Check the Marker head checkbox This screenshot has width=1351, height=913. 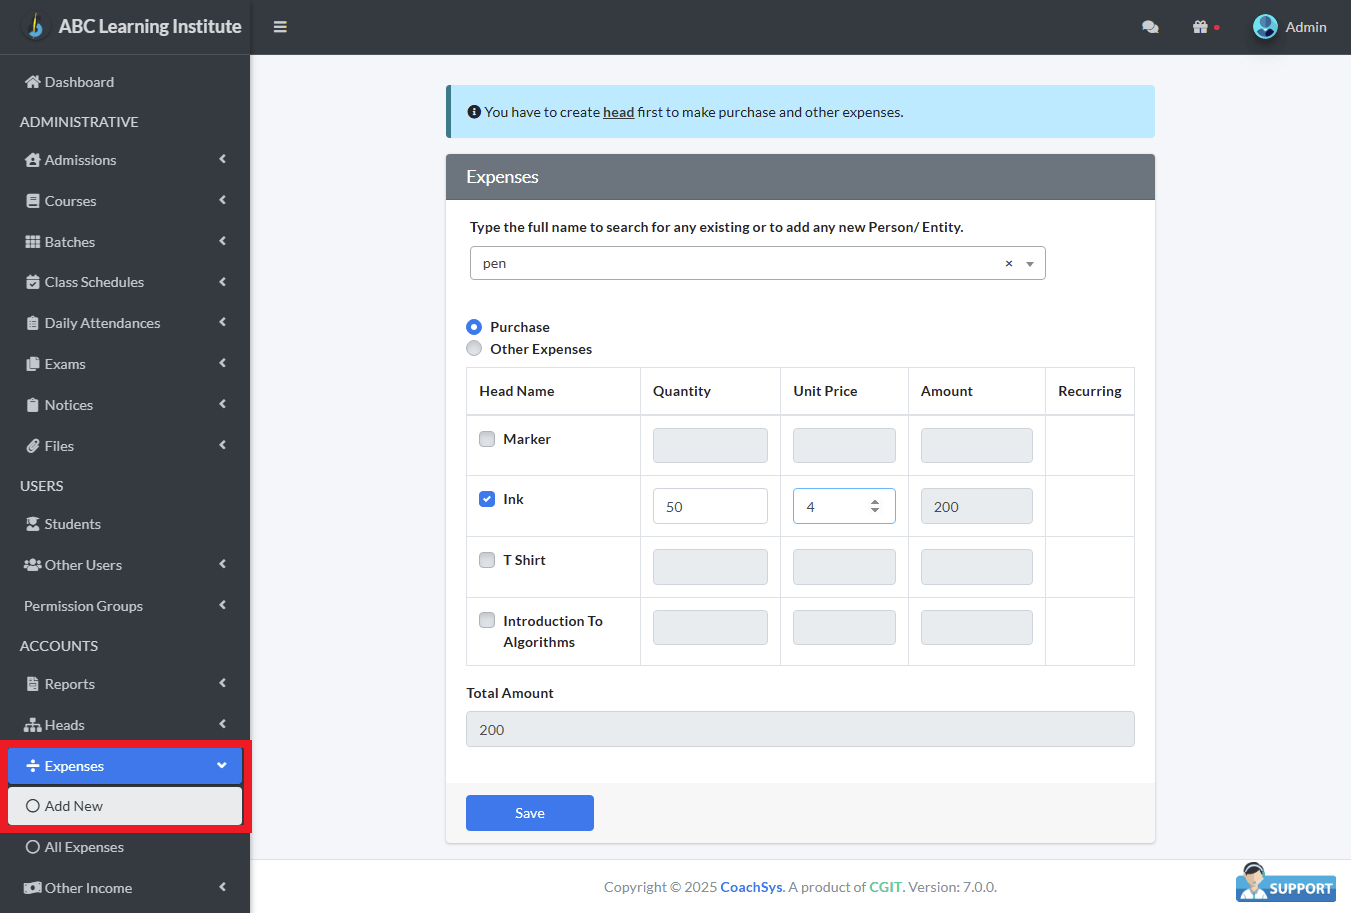487,439
